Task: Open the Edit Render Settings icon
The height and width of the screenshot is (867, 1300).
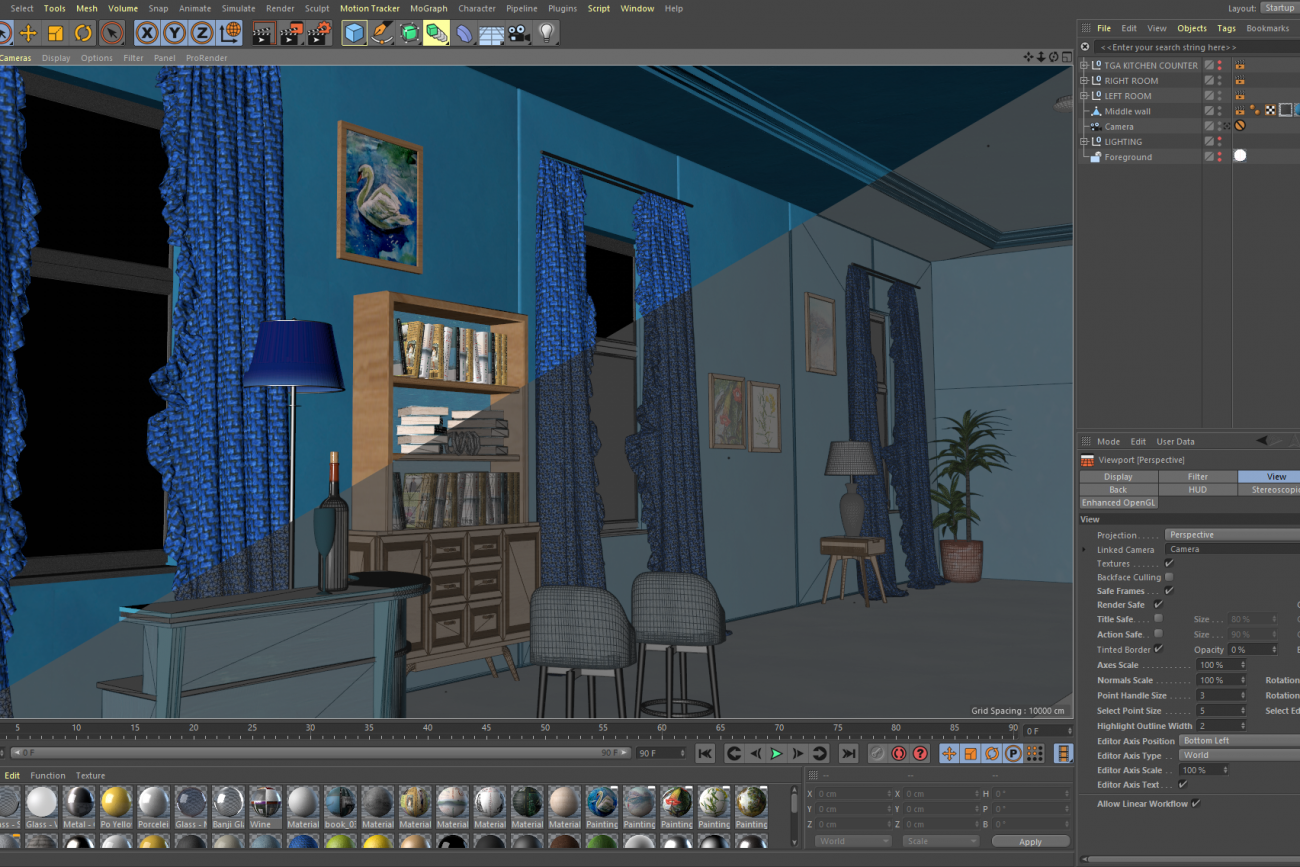Action: coord(319,33)
